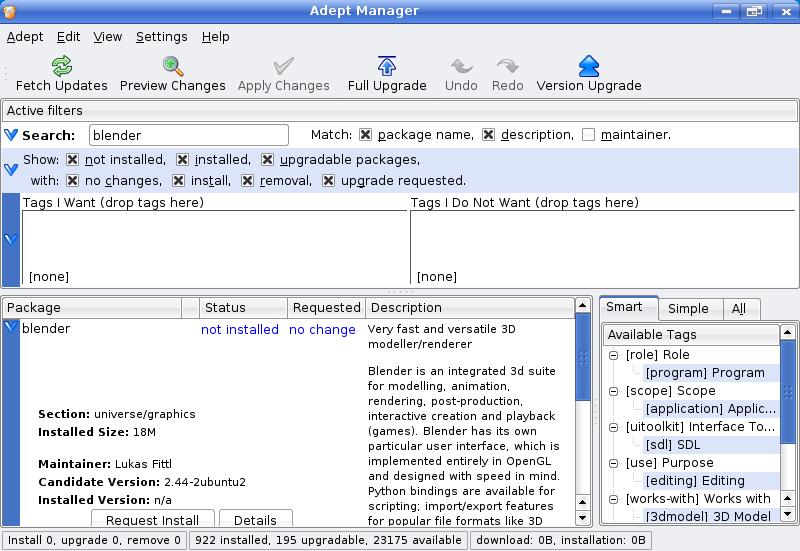
Task: Uncheck the no changes checkbox
Action: click(72, 181)
